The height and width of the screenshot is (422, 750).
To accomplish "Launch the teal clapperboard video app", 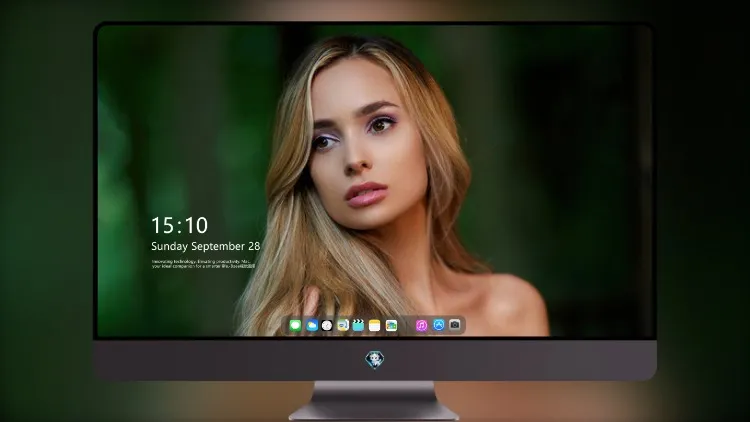I will tap(359, 325).
